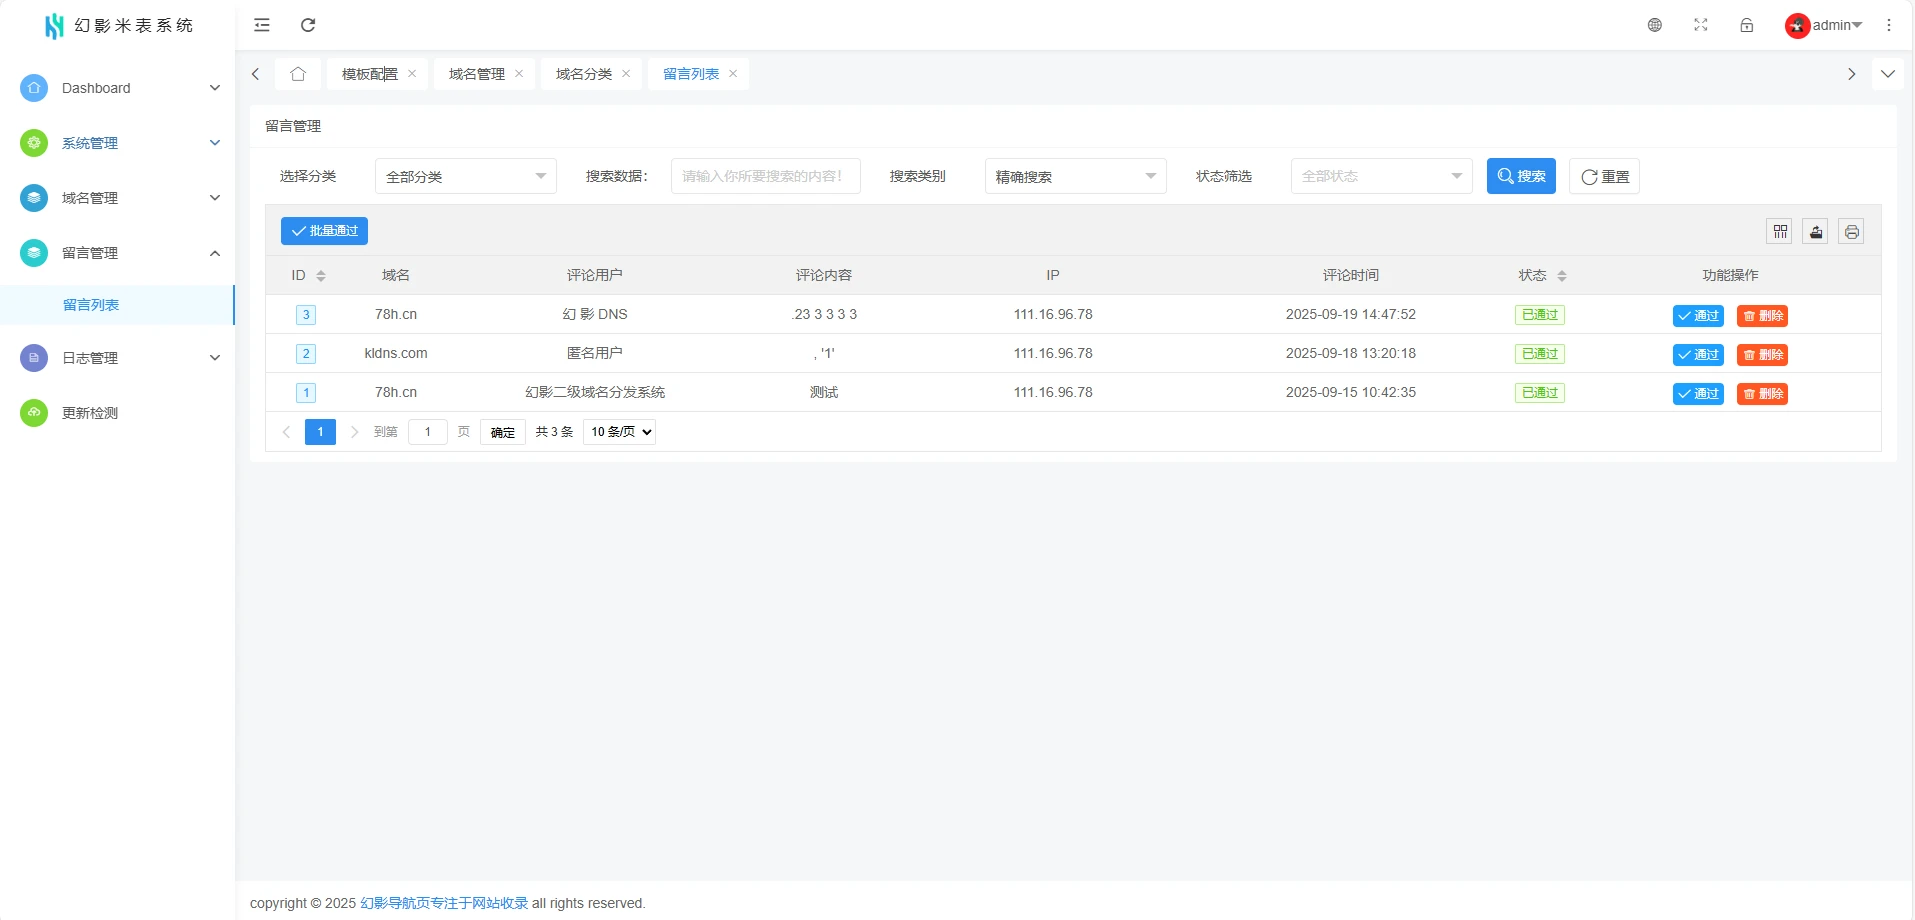The image size is (1915, 920).
Task: Open the column filter icon in table toolbar
Action: (1780, 232)
